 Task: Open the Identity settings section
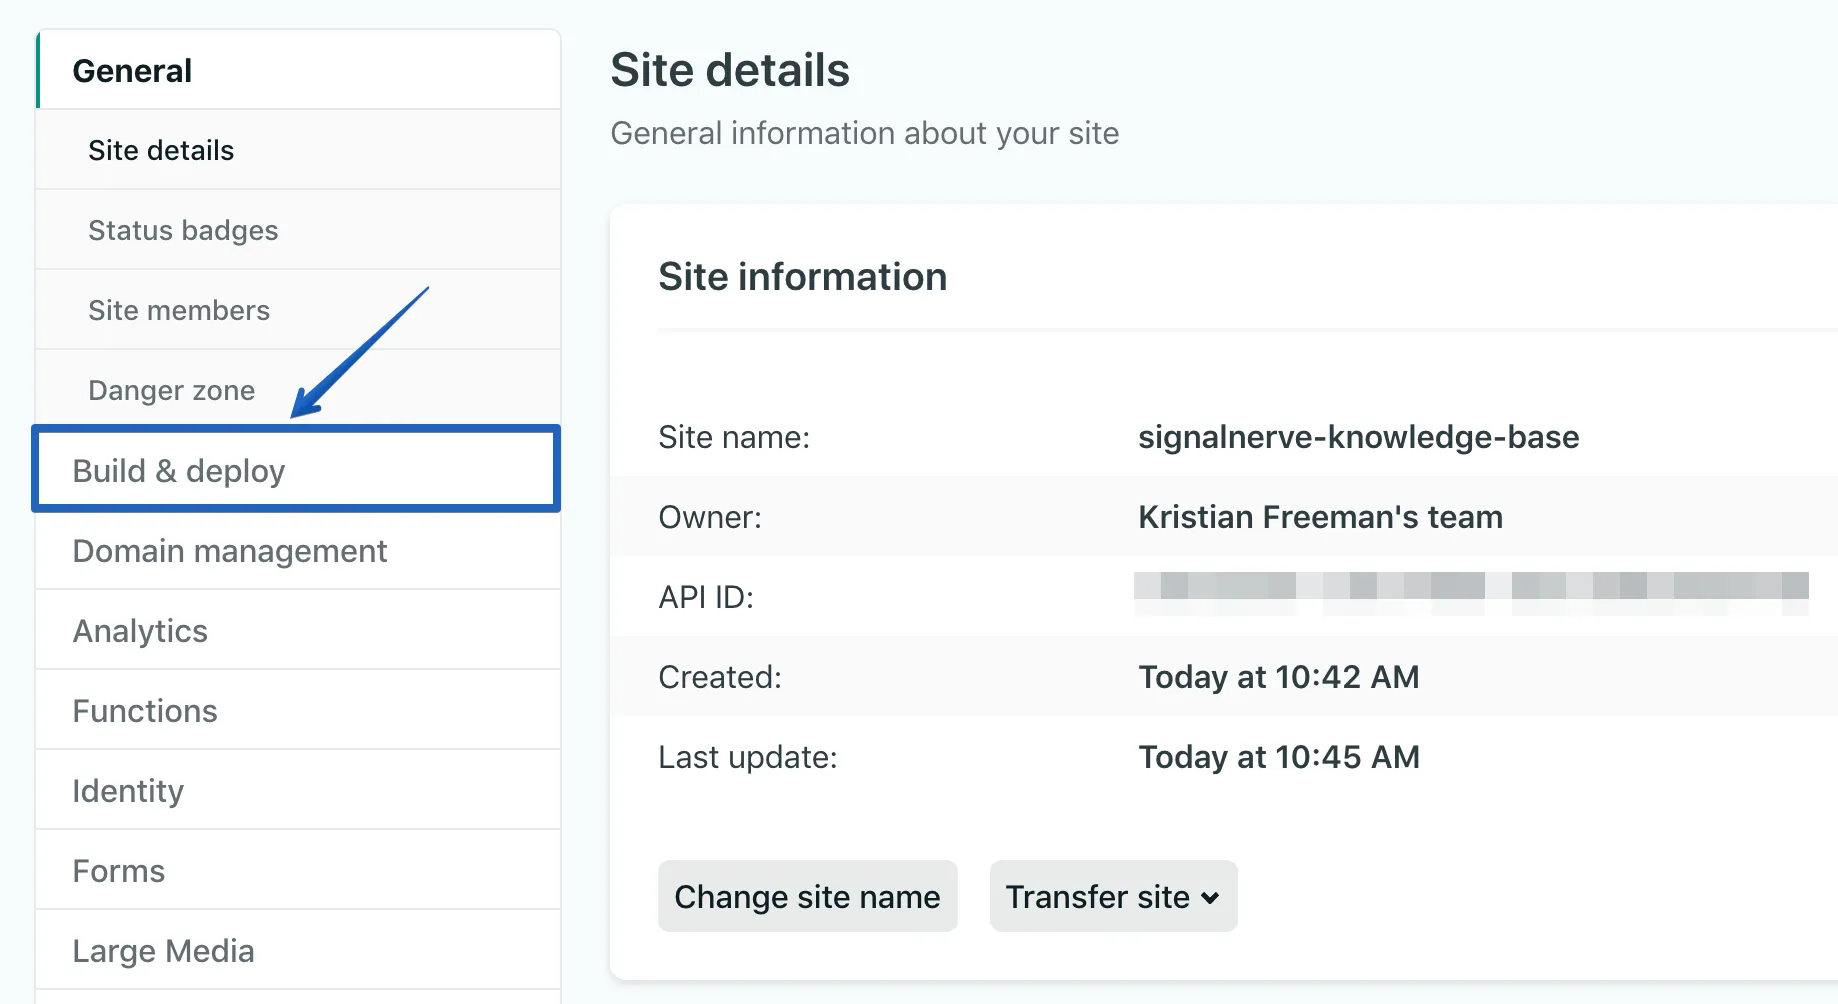click(127, 790)
